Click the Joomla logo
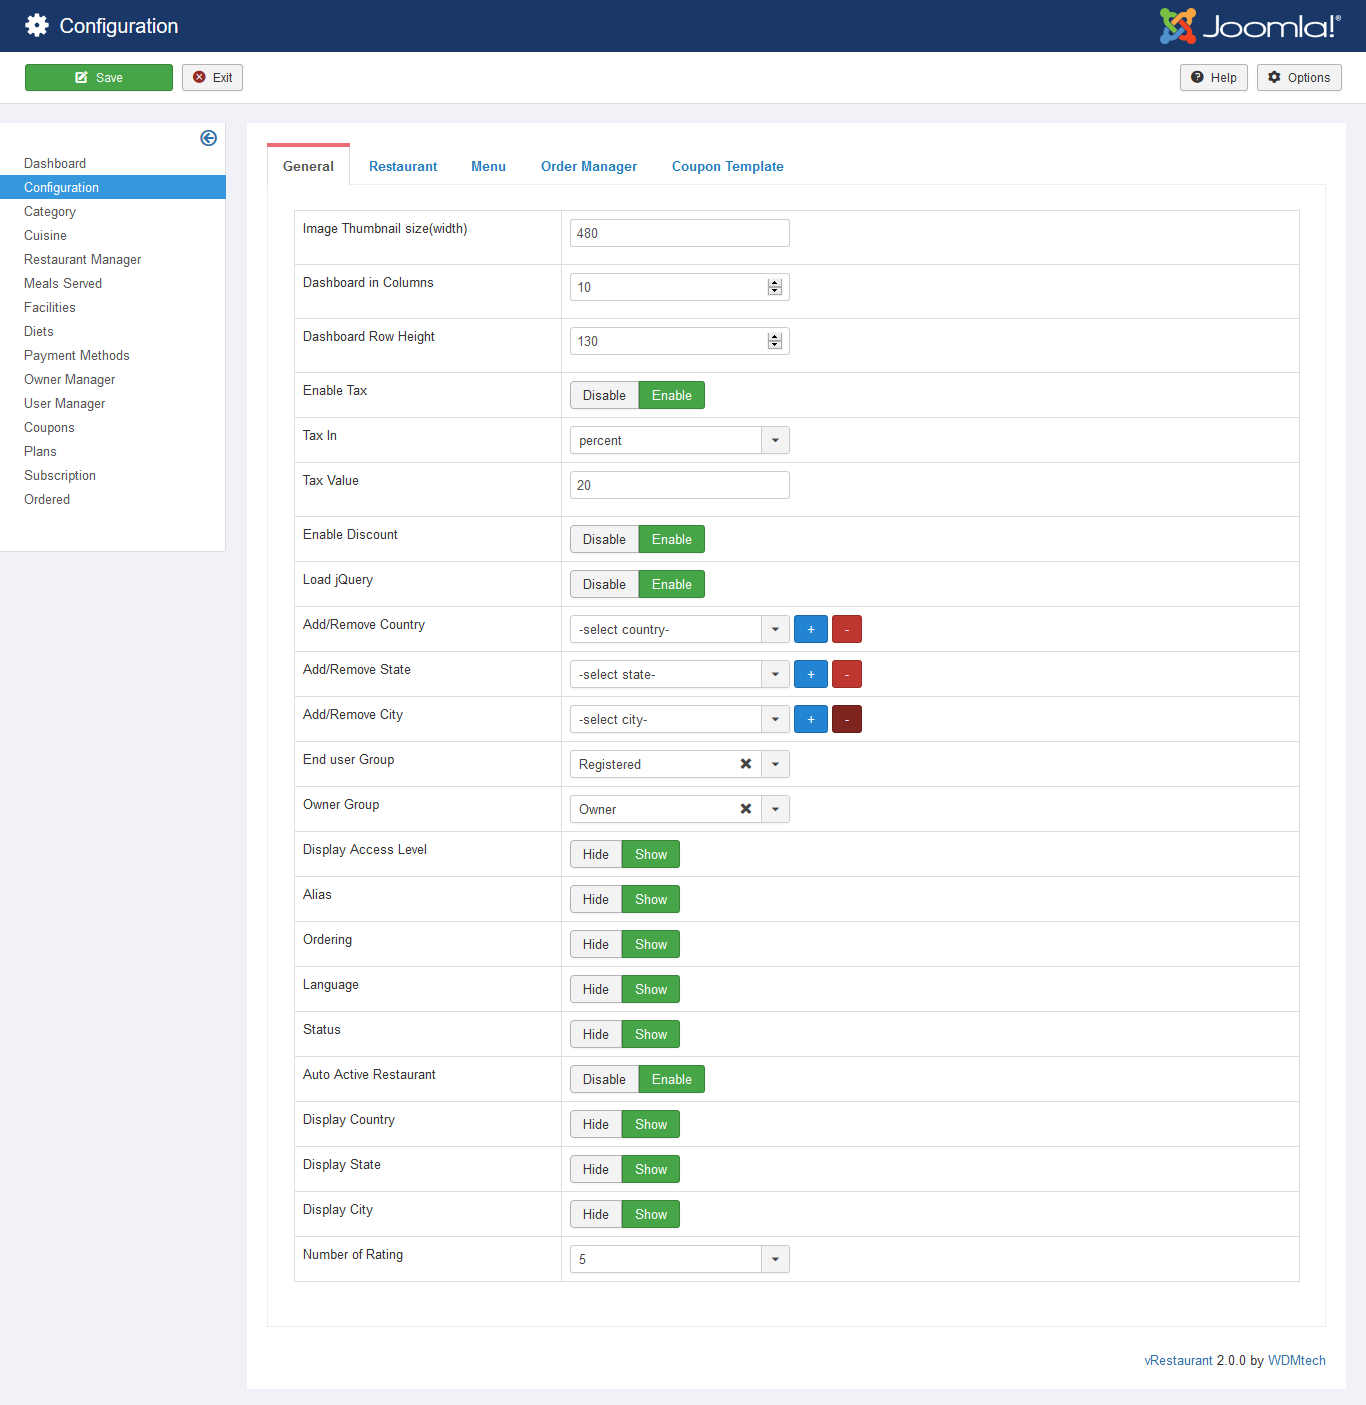Viewport: 1366px width, 1405px height. point(1250,26)
